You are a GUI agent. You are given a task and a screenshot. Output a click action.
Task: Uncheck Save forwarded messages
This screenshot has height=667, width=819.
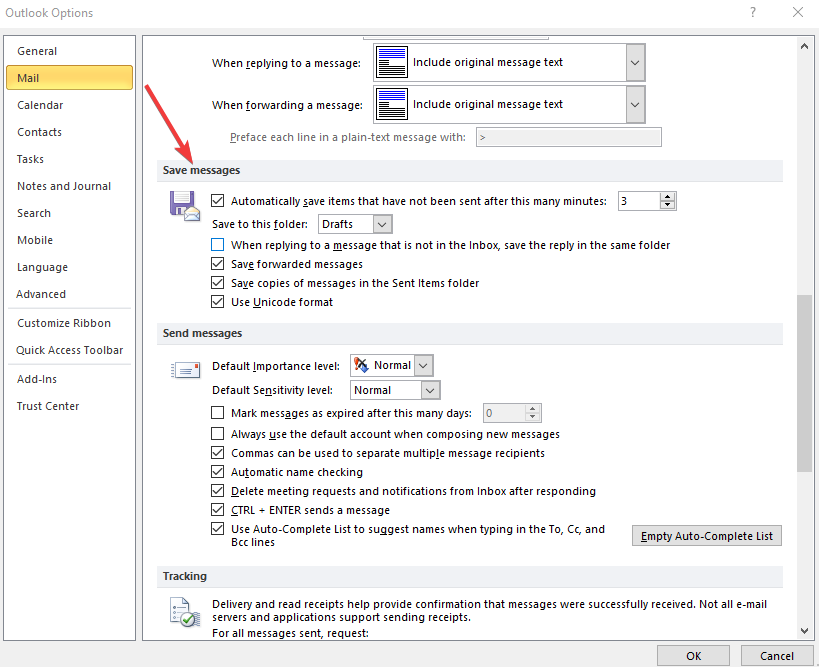pyautogui.click(x=218, y=264)
